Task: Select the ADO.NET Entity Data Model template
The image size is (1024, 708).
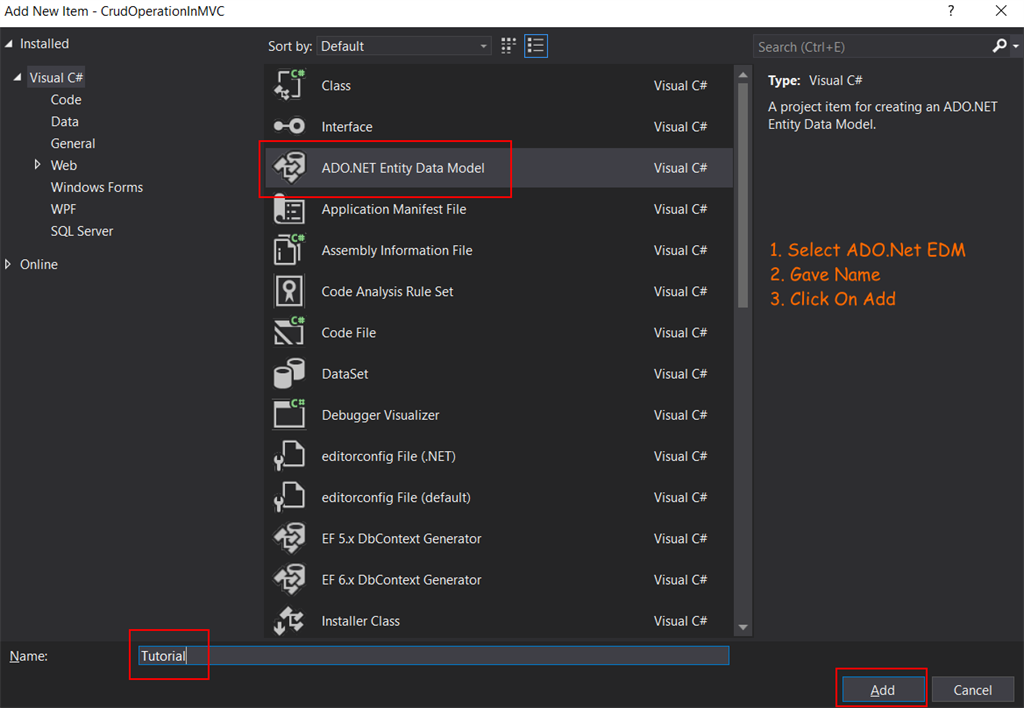Action: click(x=402, y=167)
